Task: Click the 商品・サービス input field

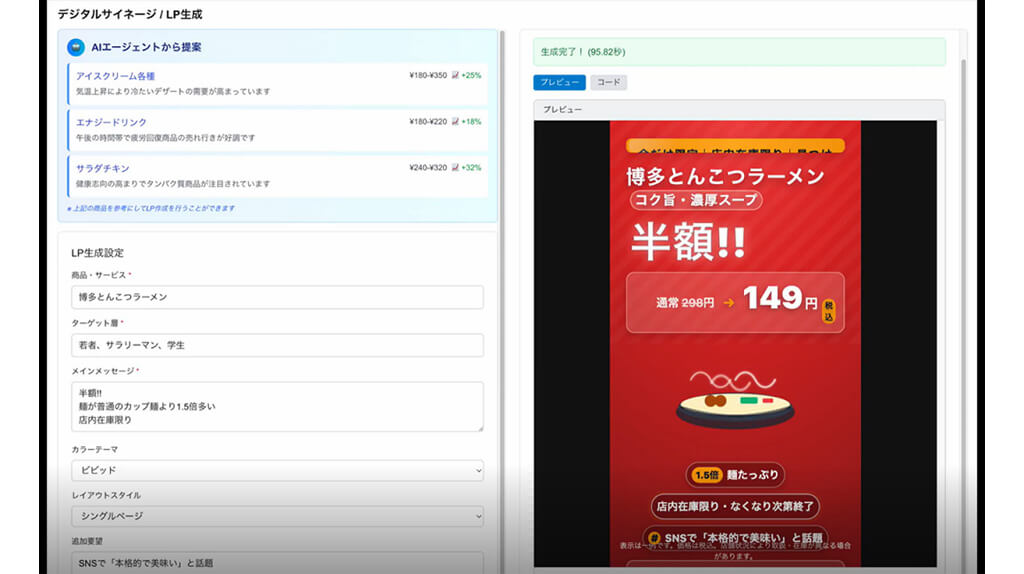Action: click(x=277, y=297)
